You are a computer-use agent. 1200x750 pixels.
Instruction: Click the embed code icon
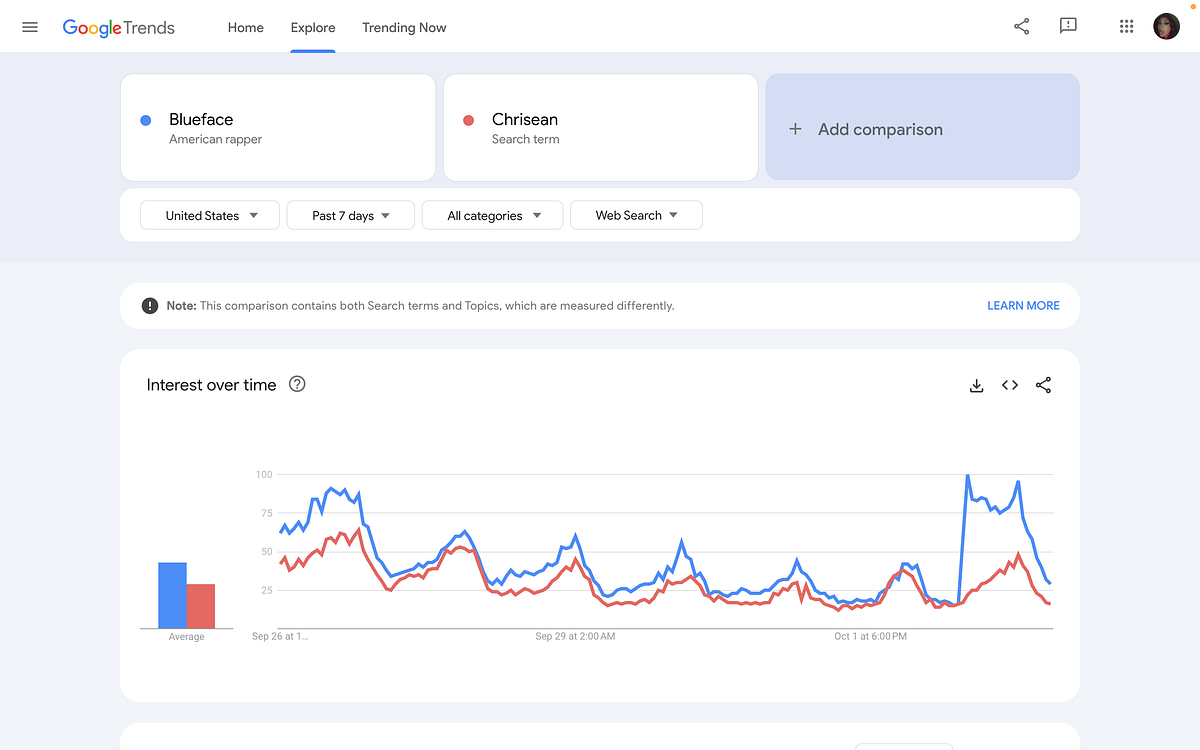click(1010, 385)
